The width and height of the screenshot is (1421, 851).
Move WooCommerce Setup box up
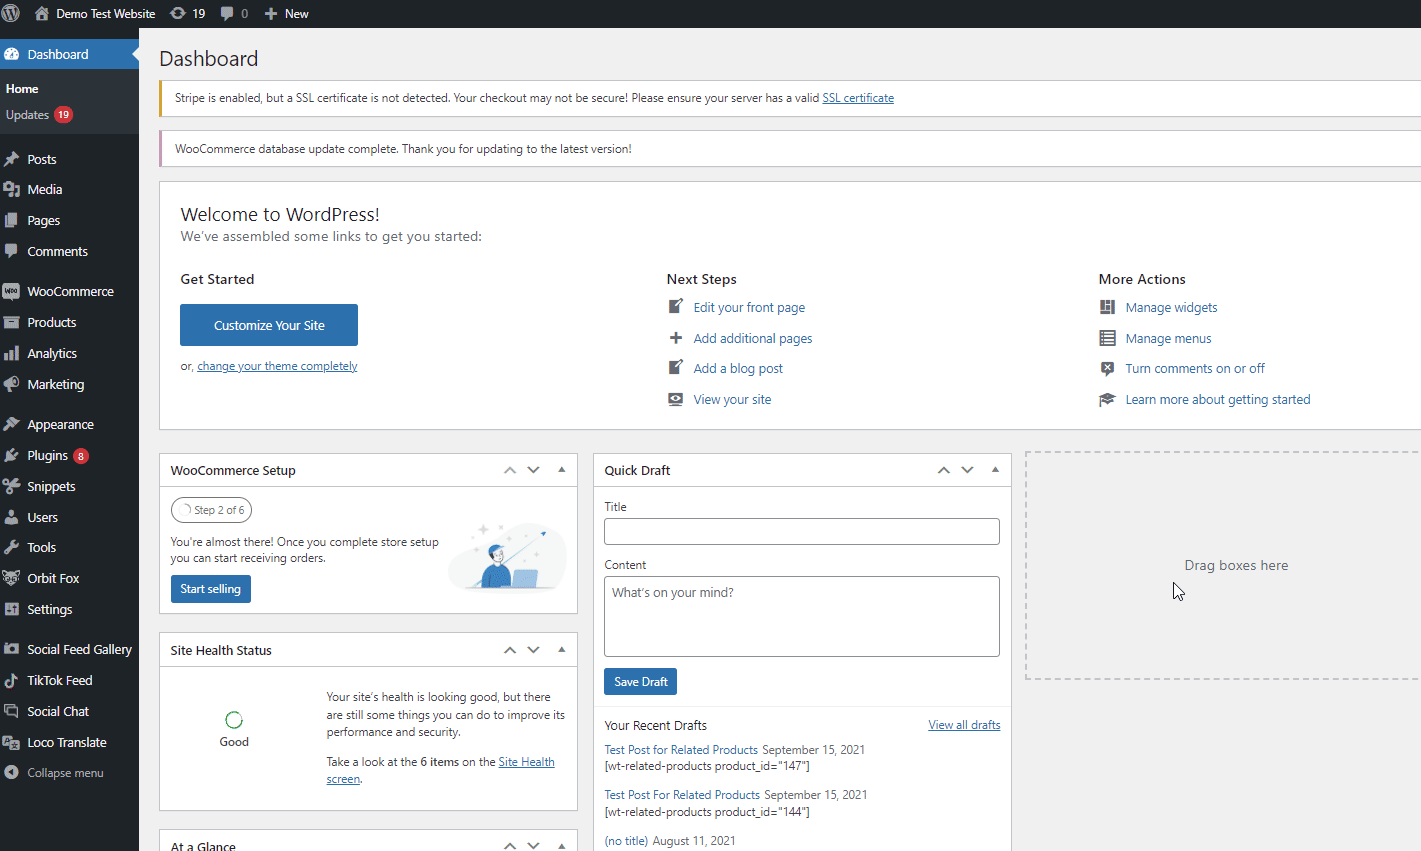510,470
